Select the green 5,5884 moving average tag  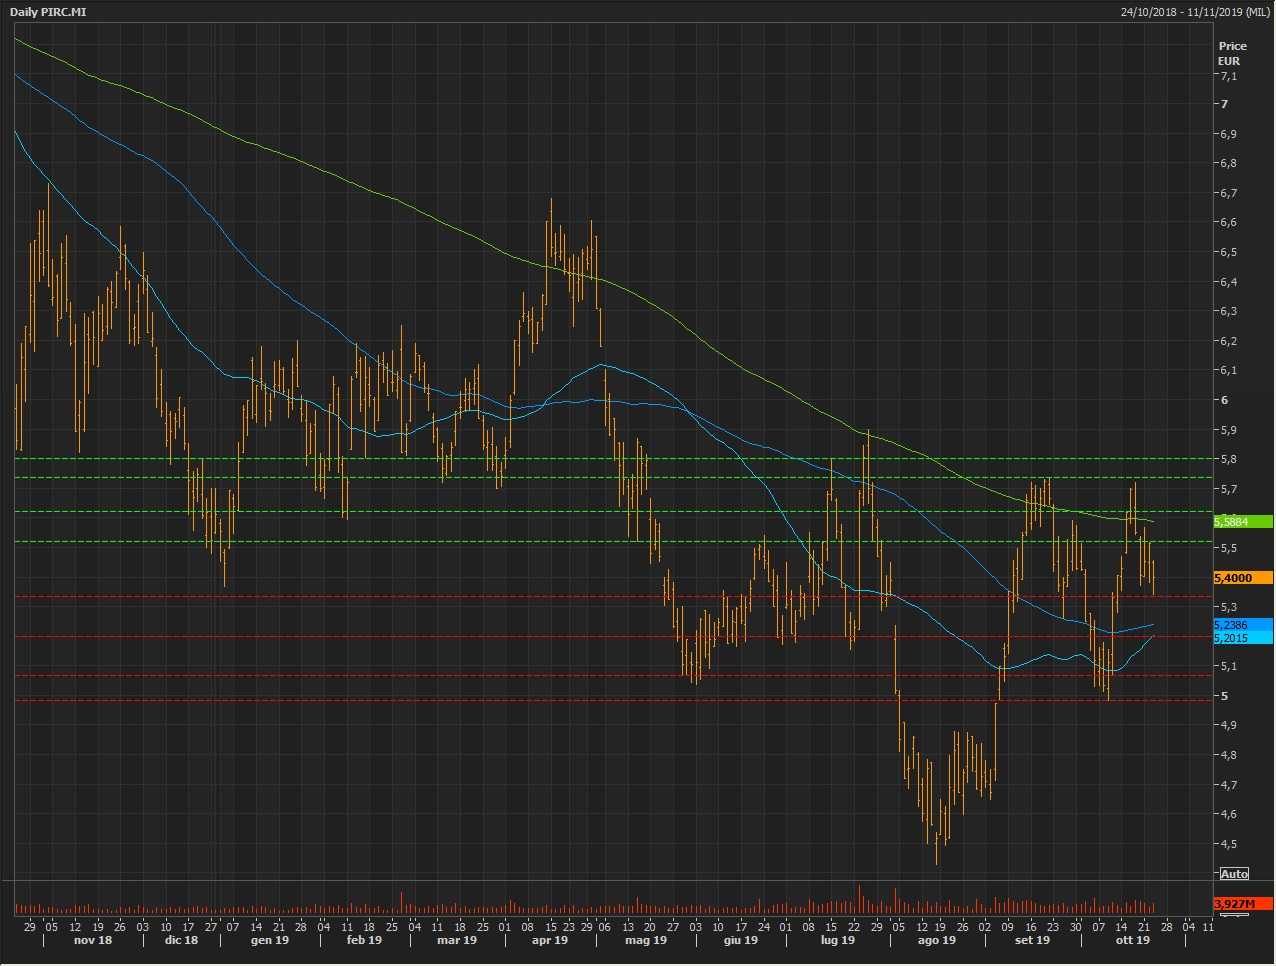pyautogui.click(x=1242, y=522)
